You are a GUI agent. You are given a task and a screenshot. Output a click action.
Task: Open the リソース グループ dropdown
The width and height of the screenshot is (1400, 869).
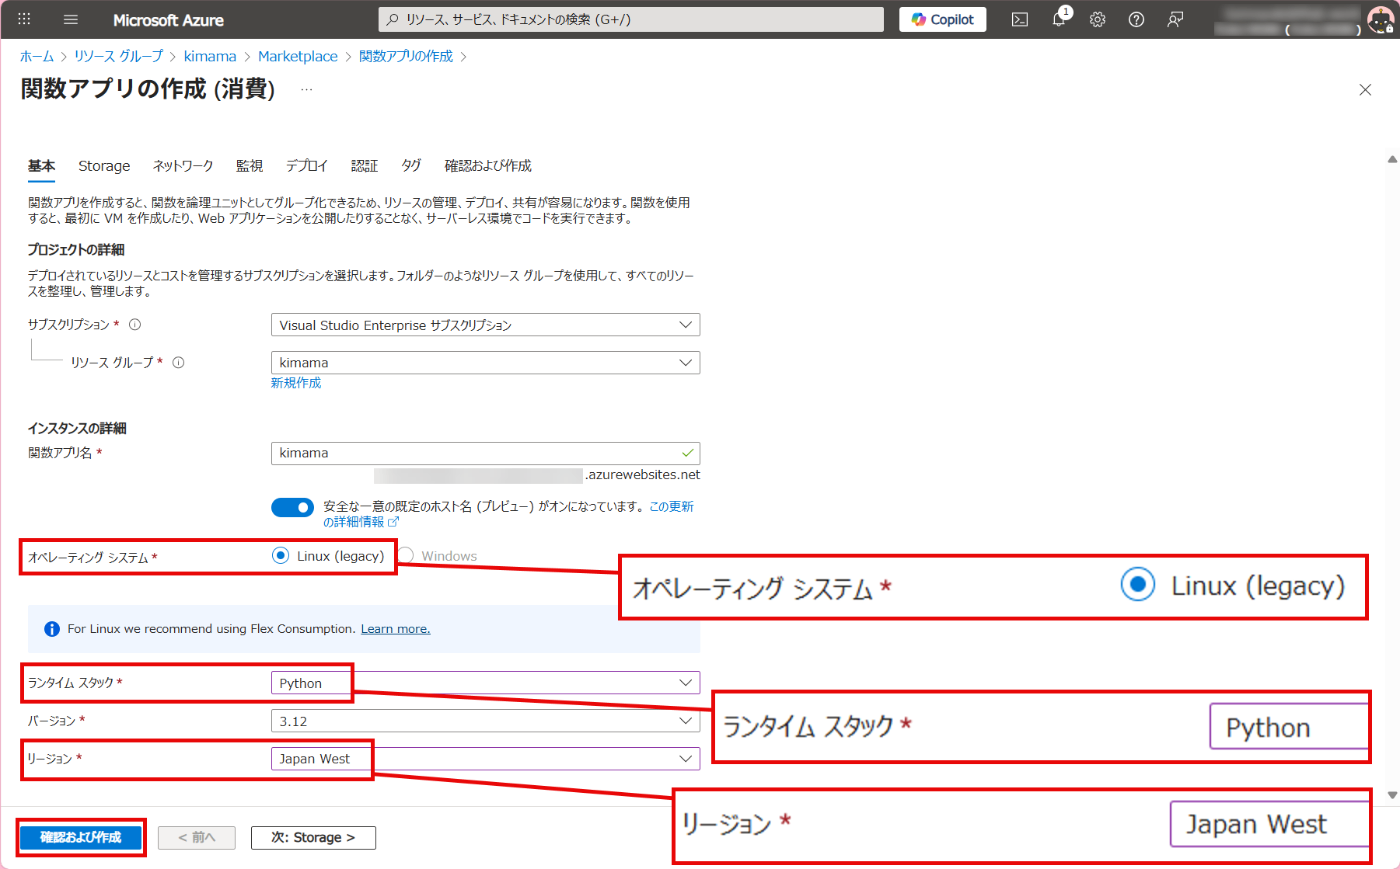pos(485,362)
